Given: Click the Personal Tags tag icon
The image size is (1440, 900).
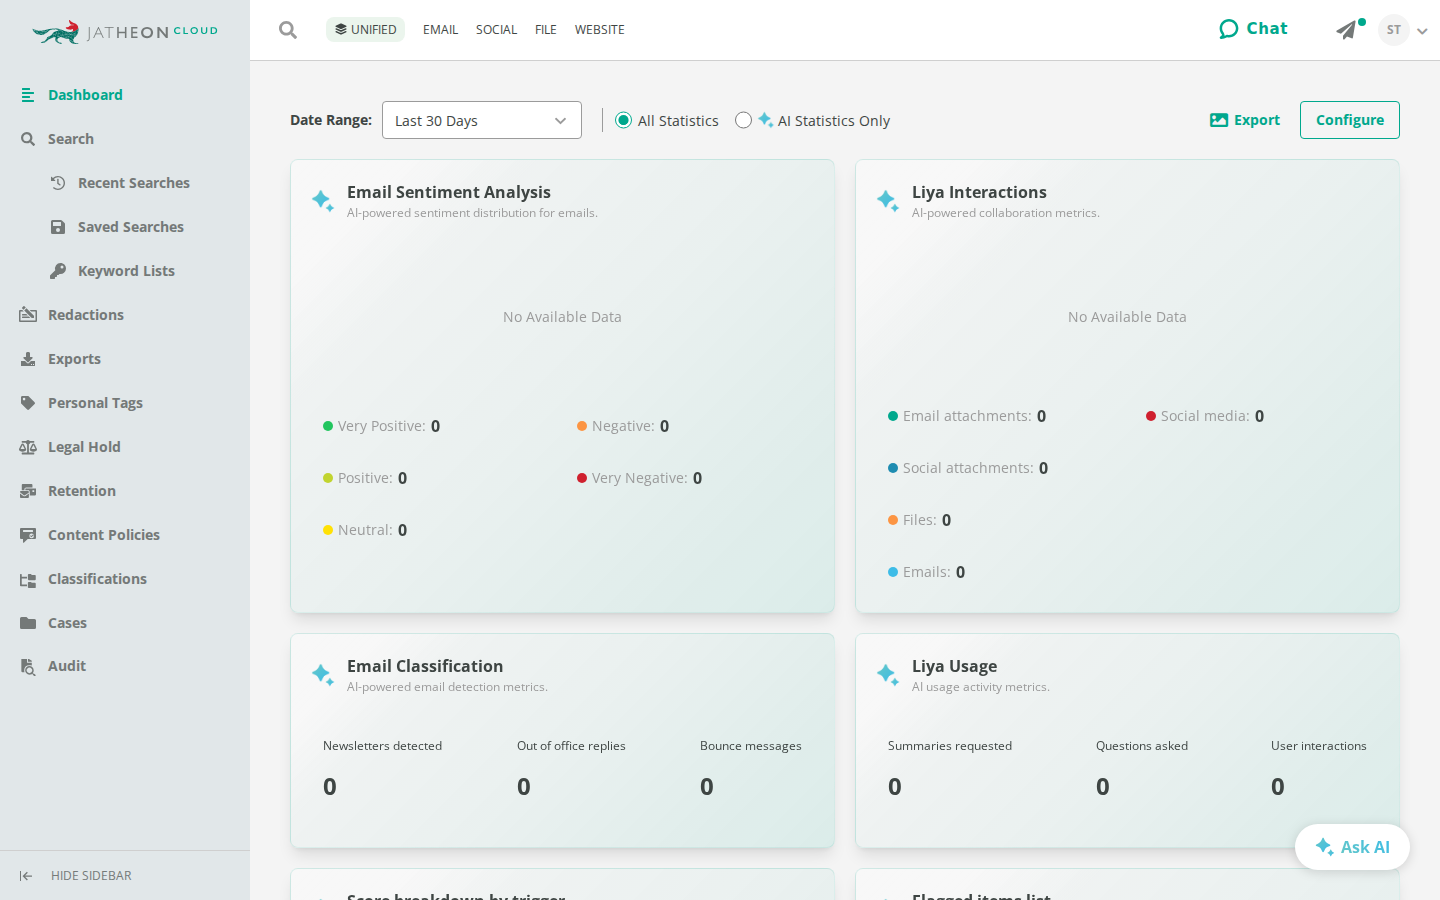Looking at the screenshot, I should point(28,403).
